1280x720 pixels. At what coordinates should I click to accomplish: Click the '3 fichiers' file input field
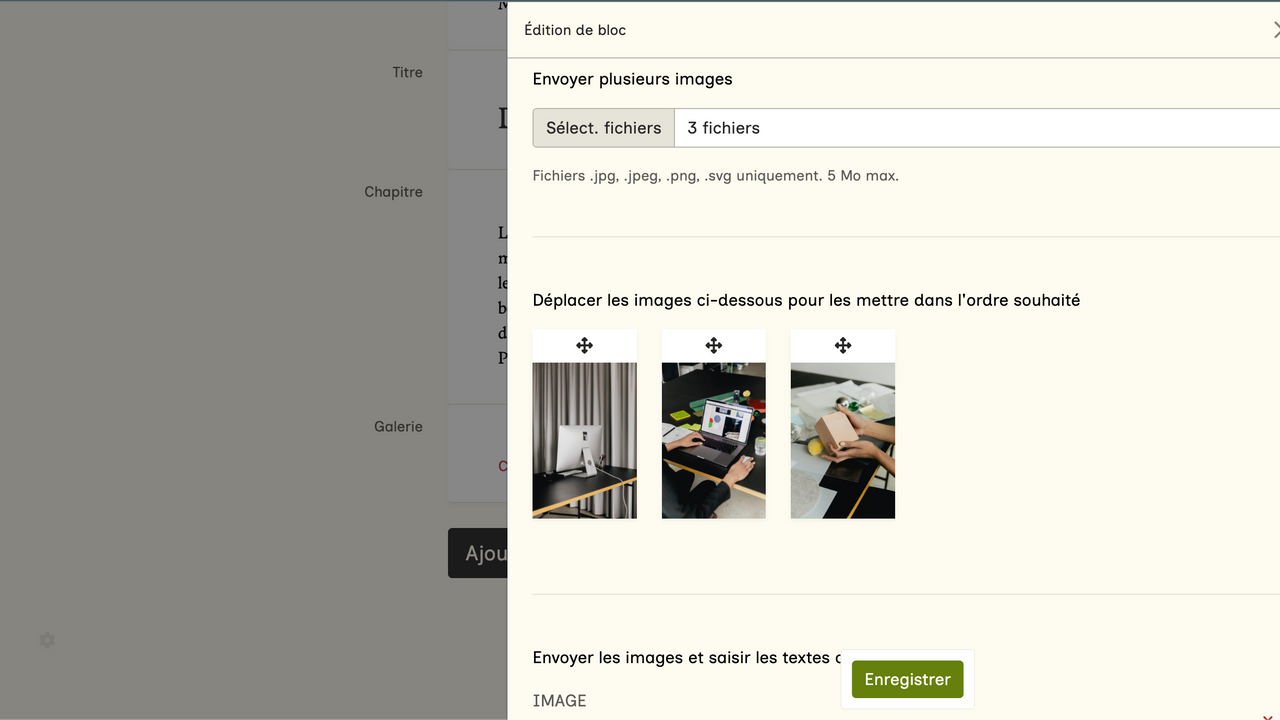(975, 128)
